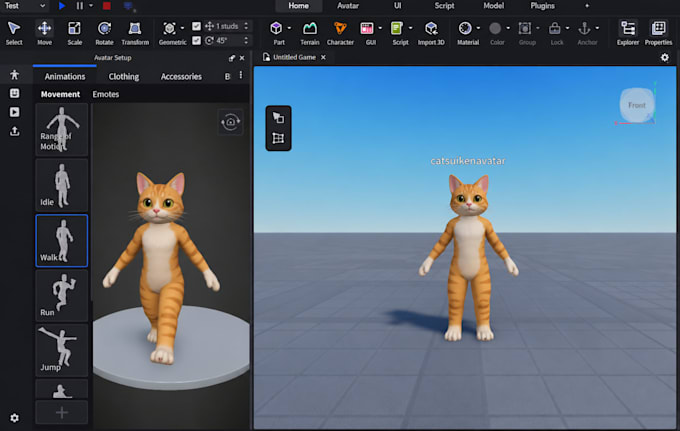The width and height of the screenshot is (680, 431).
Task: Switch to the Emotes sub-tab
Action: point(106,94)
